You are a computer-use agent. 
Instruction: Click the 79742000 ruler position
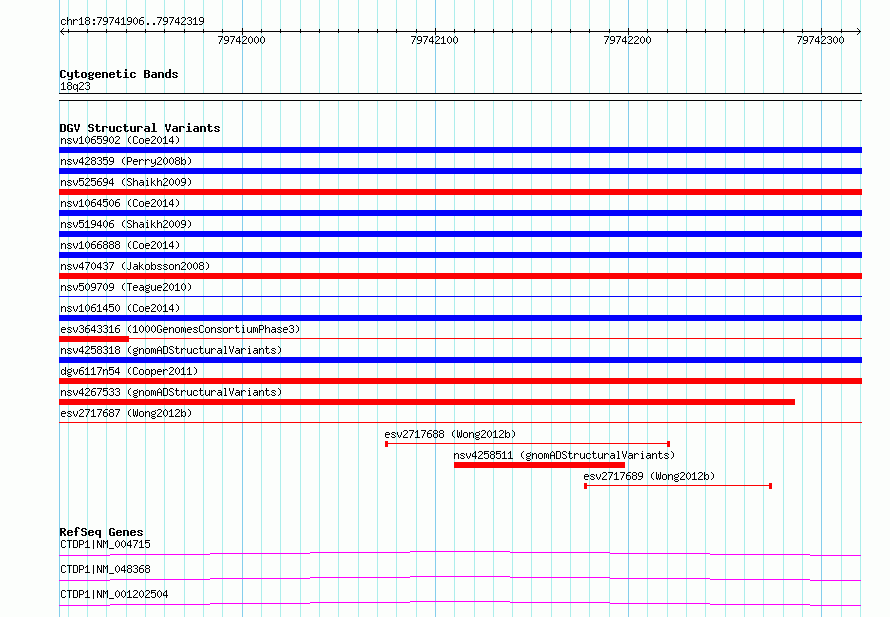241,40
